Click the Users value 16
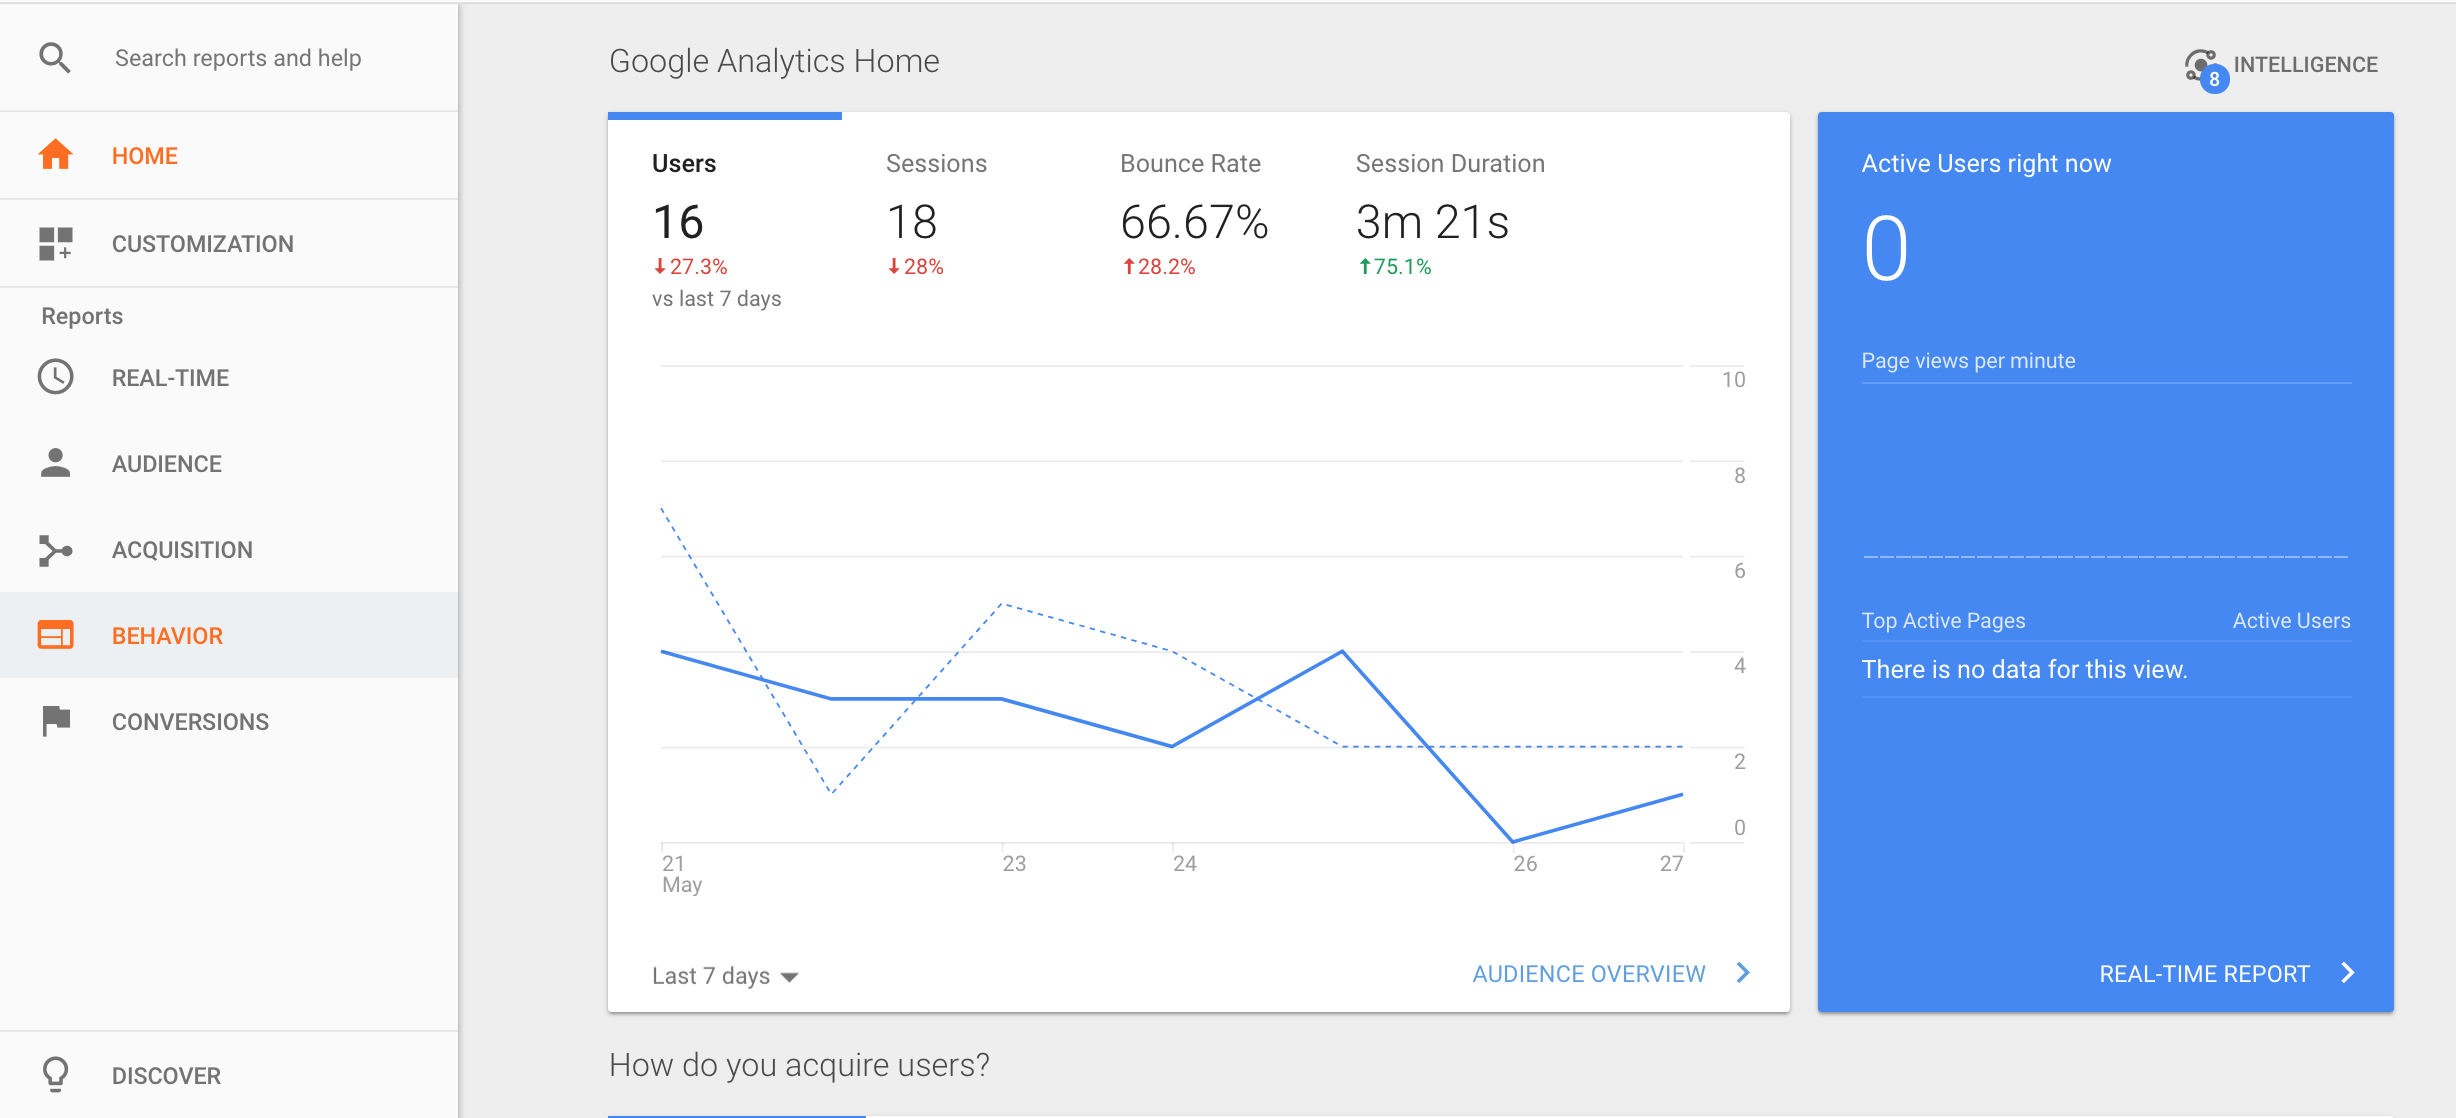 (678, 221)
